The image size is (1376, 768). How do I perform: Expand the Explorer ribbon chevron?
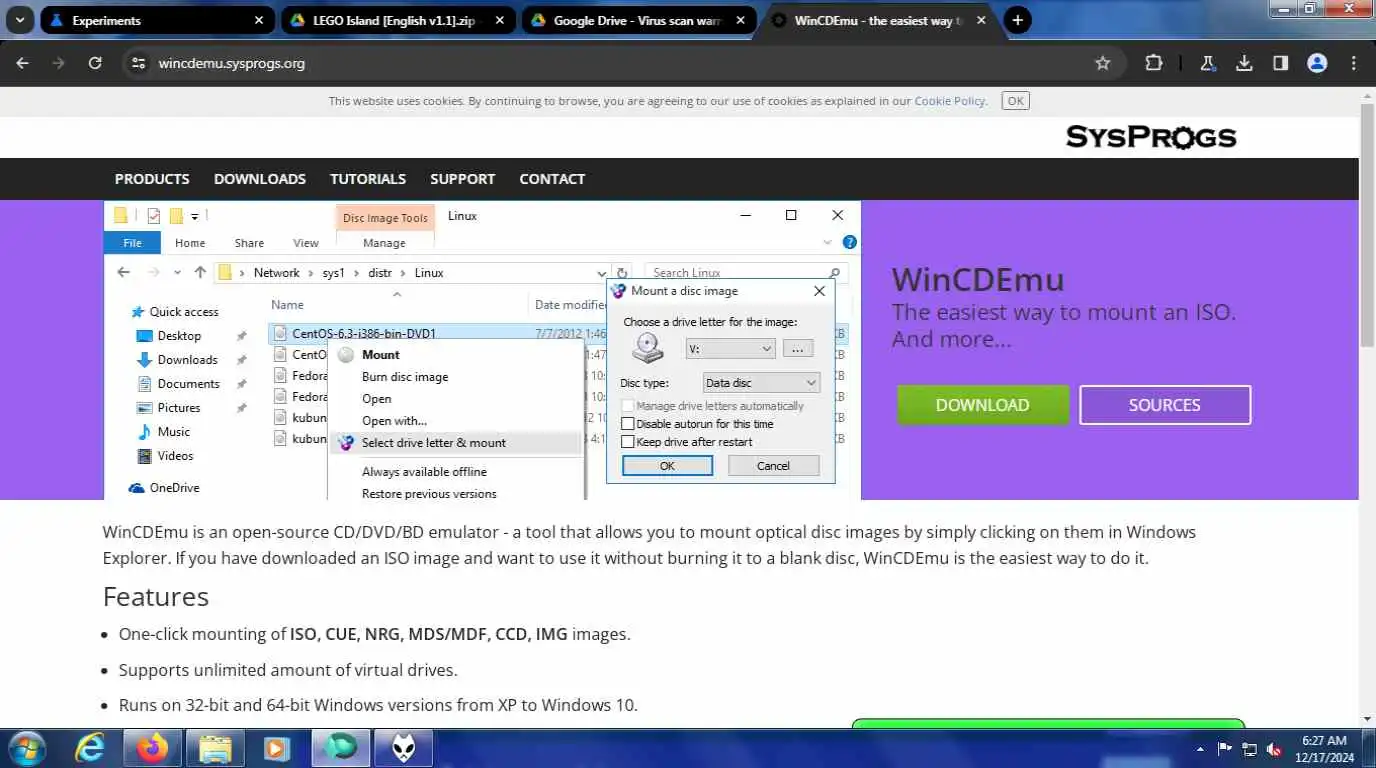(x=827, y=242)
